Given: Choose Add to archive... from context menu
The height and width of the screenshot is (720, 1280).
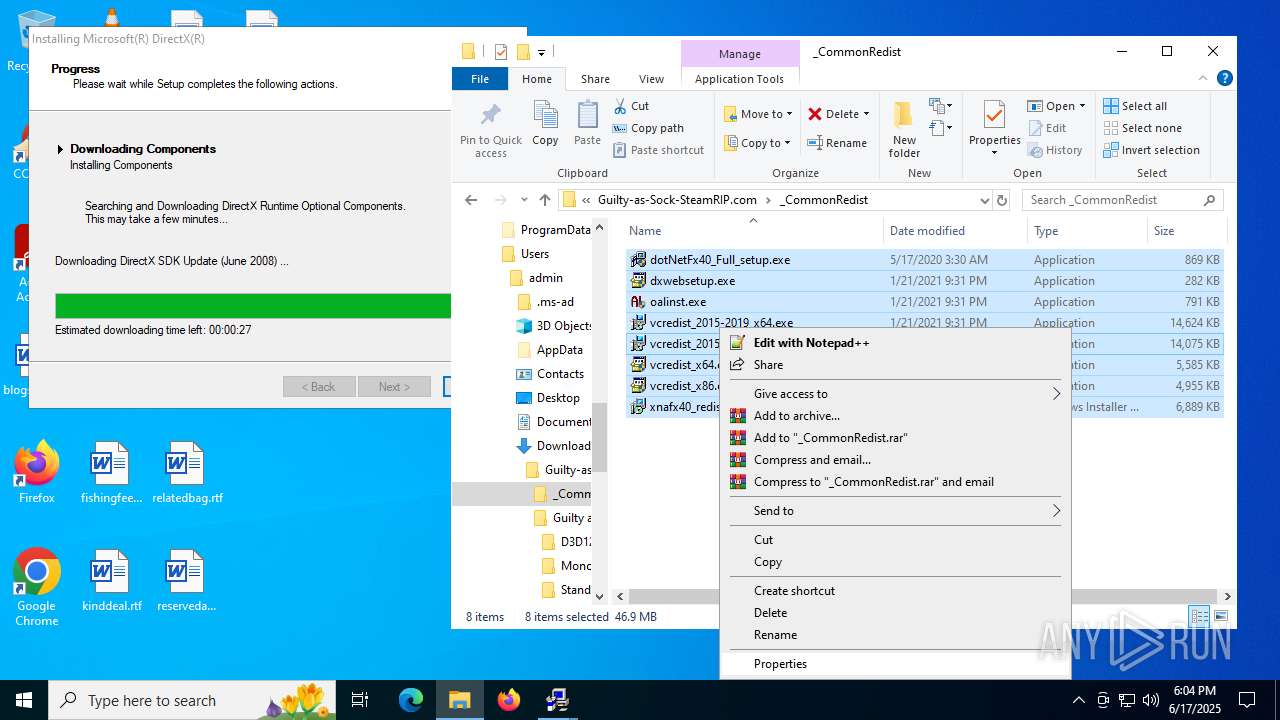Looking at the screenshot, I should [x=895, y=416].
